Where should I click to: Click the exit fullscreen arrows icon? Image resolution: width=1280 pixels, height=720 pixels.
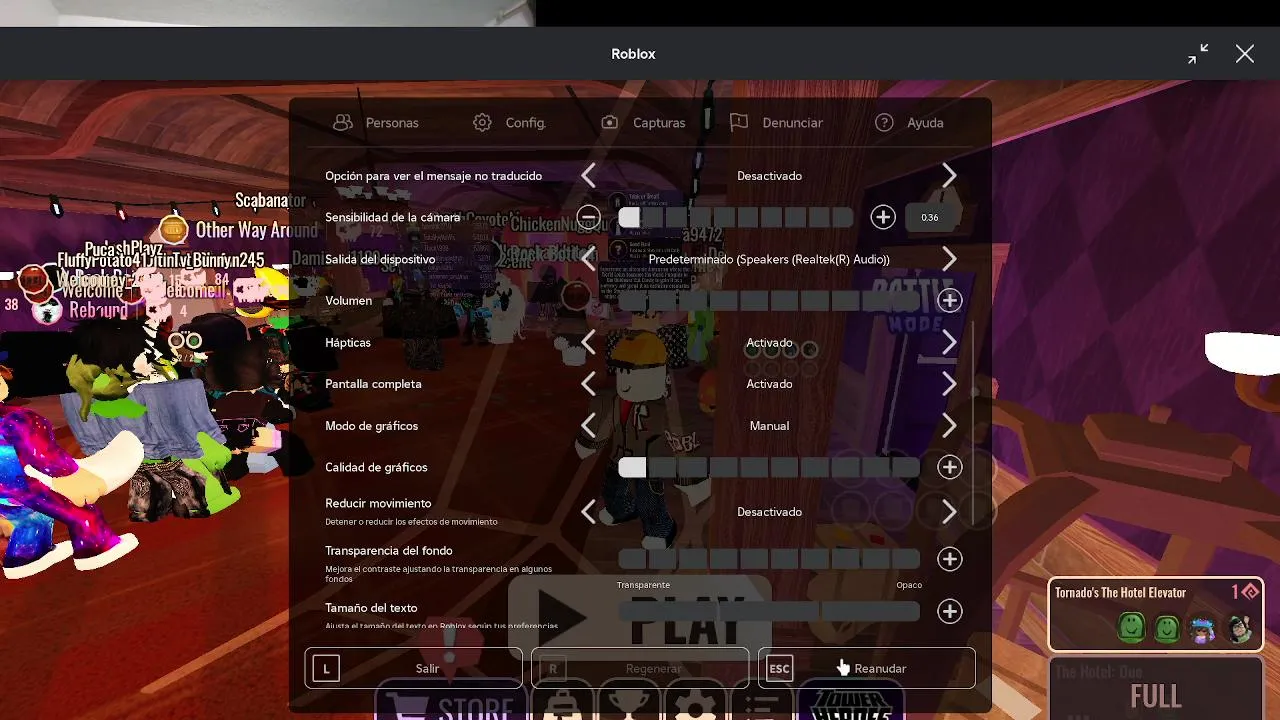(1198, 54)
